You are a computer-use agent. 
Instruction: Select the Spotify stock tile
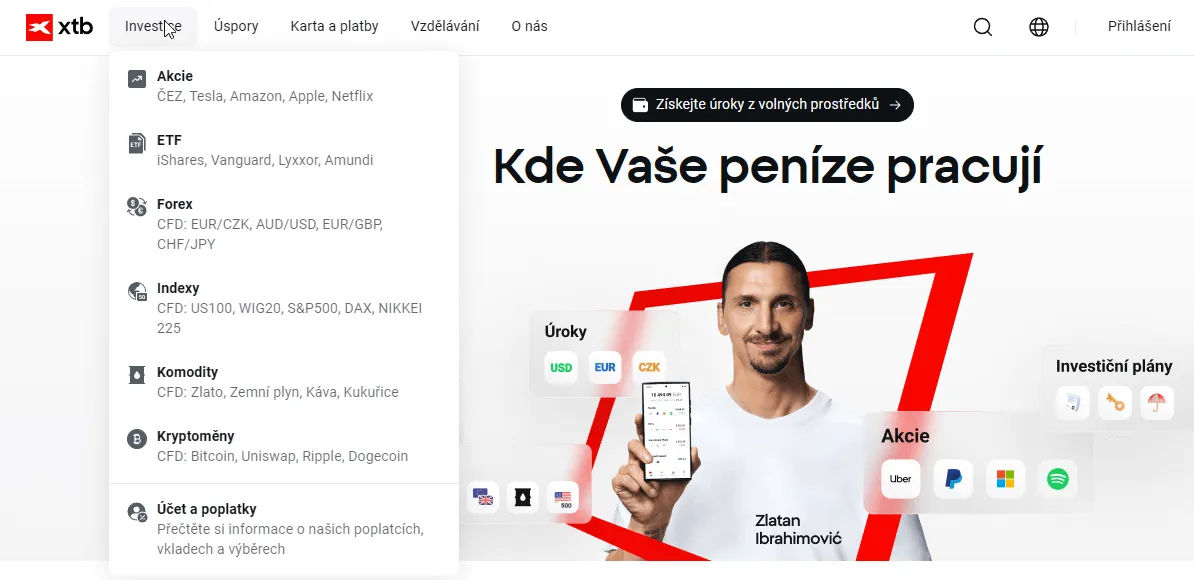pos(1058,479)
